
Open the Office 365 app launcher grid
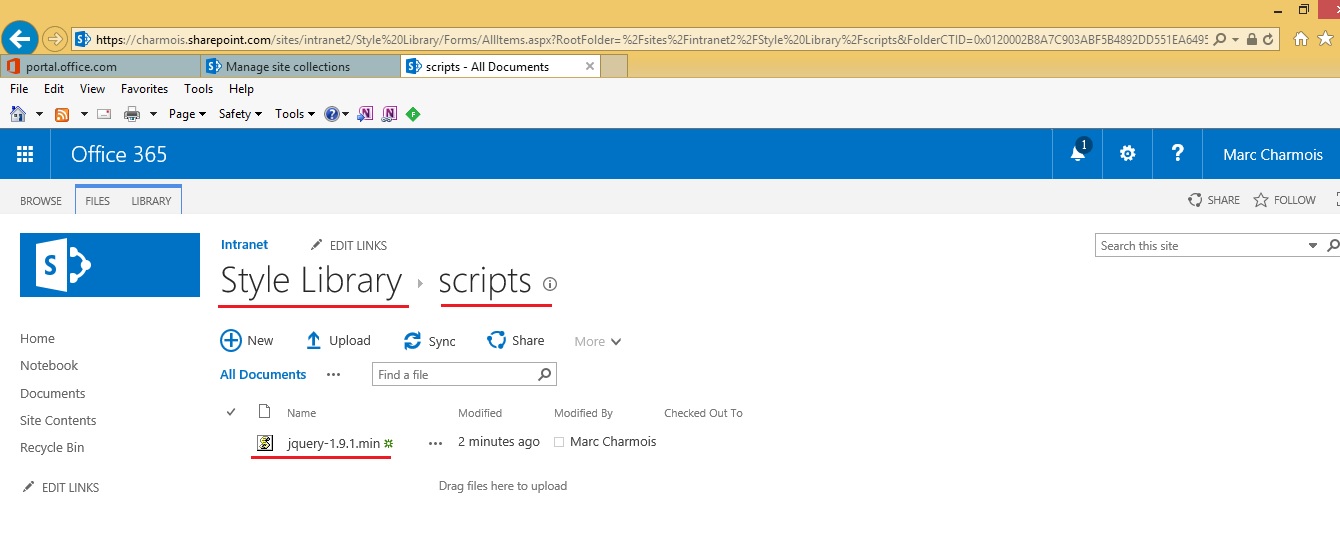25,154
